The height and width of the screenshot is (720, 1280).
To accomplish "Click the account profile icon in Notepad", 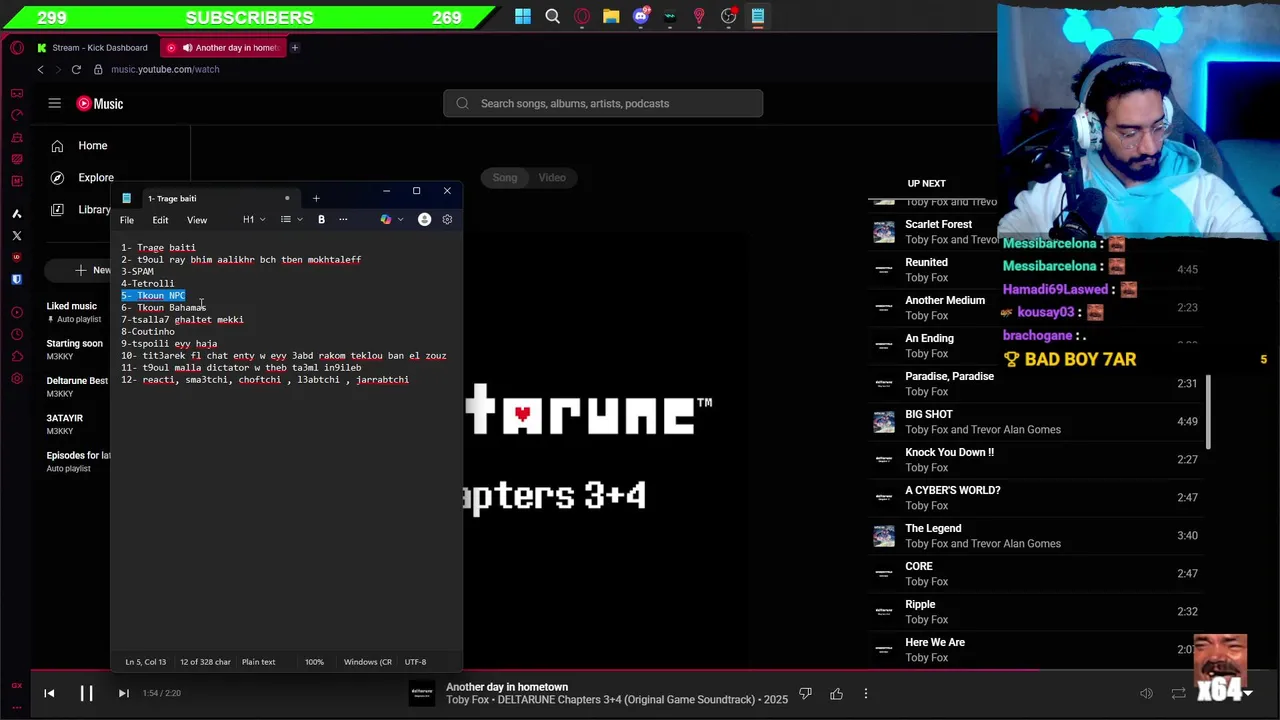I will [x=424, y=220].
